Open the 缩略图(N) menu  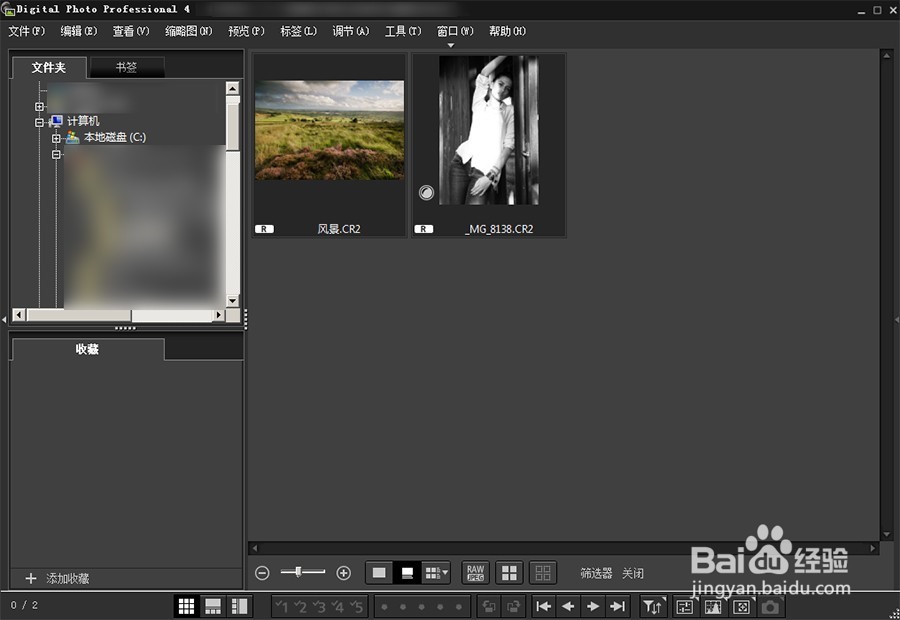[x=189, y=31]
